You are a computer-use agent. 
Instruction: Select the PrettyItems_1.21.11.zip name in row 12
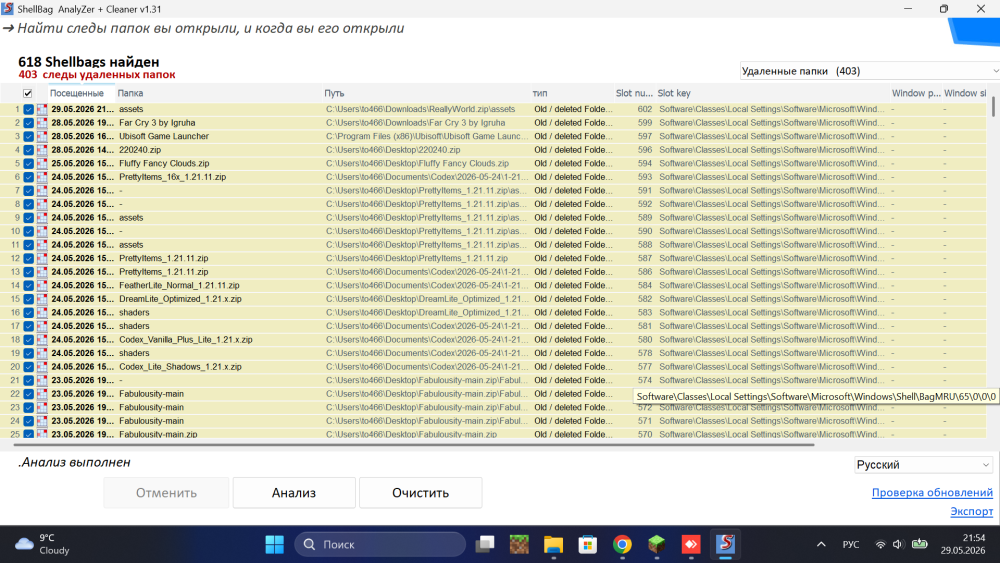(x=163, y=258)
